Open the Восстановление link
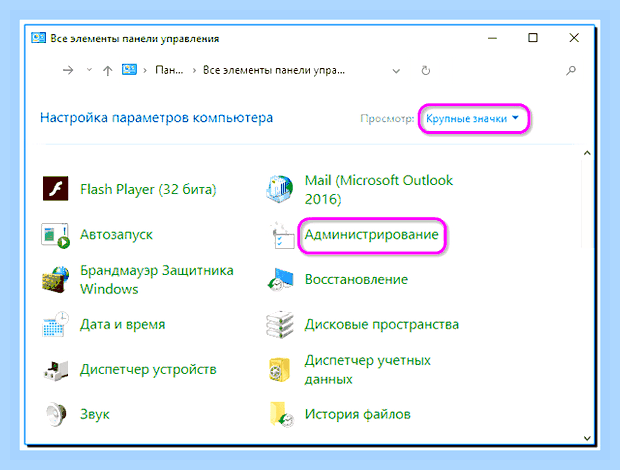Screen dimensions: 620x470 pyautogui.click(x=356, y=279)
